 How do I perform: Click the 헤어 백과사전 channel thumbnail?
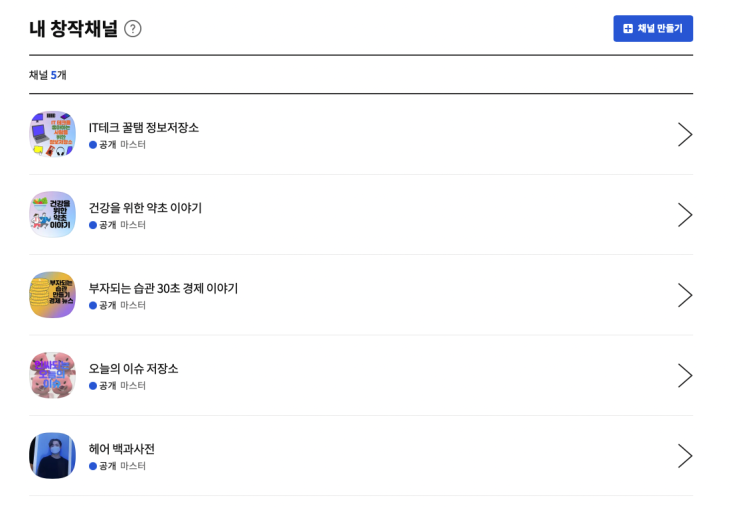click(52, 455)
